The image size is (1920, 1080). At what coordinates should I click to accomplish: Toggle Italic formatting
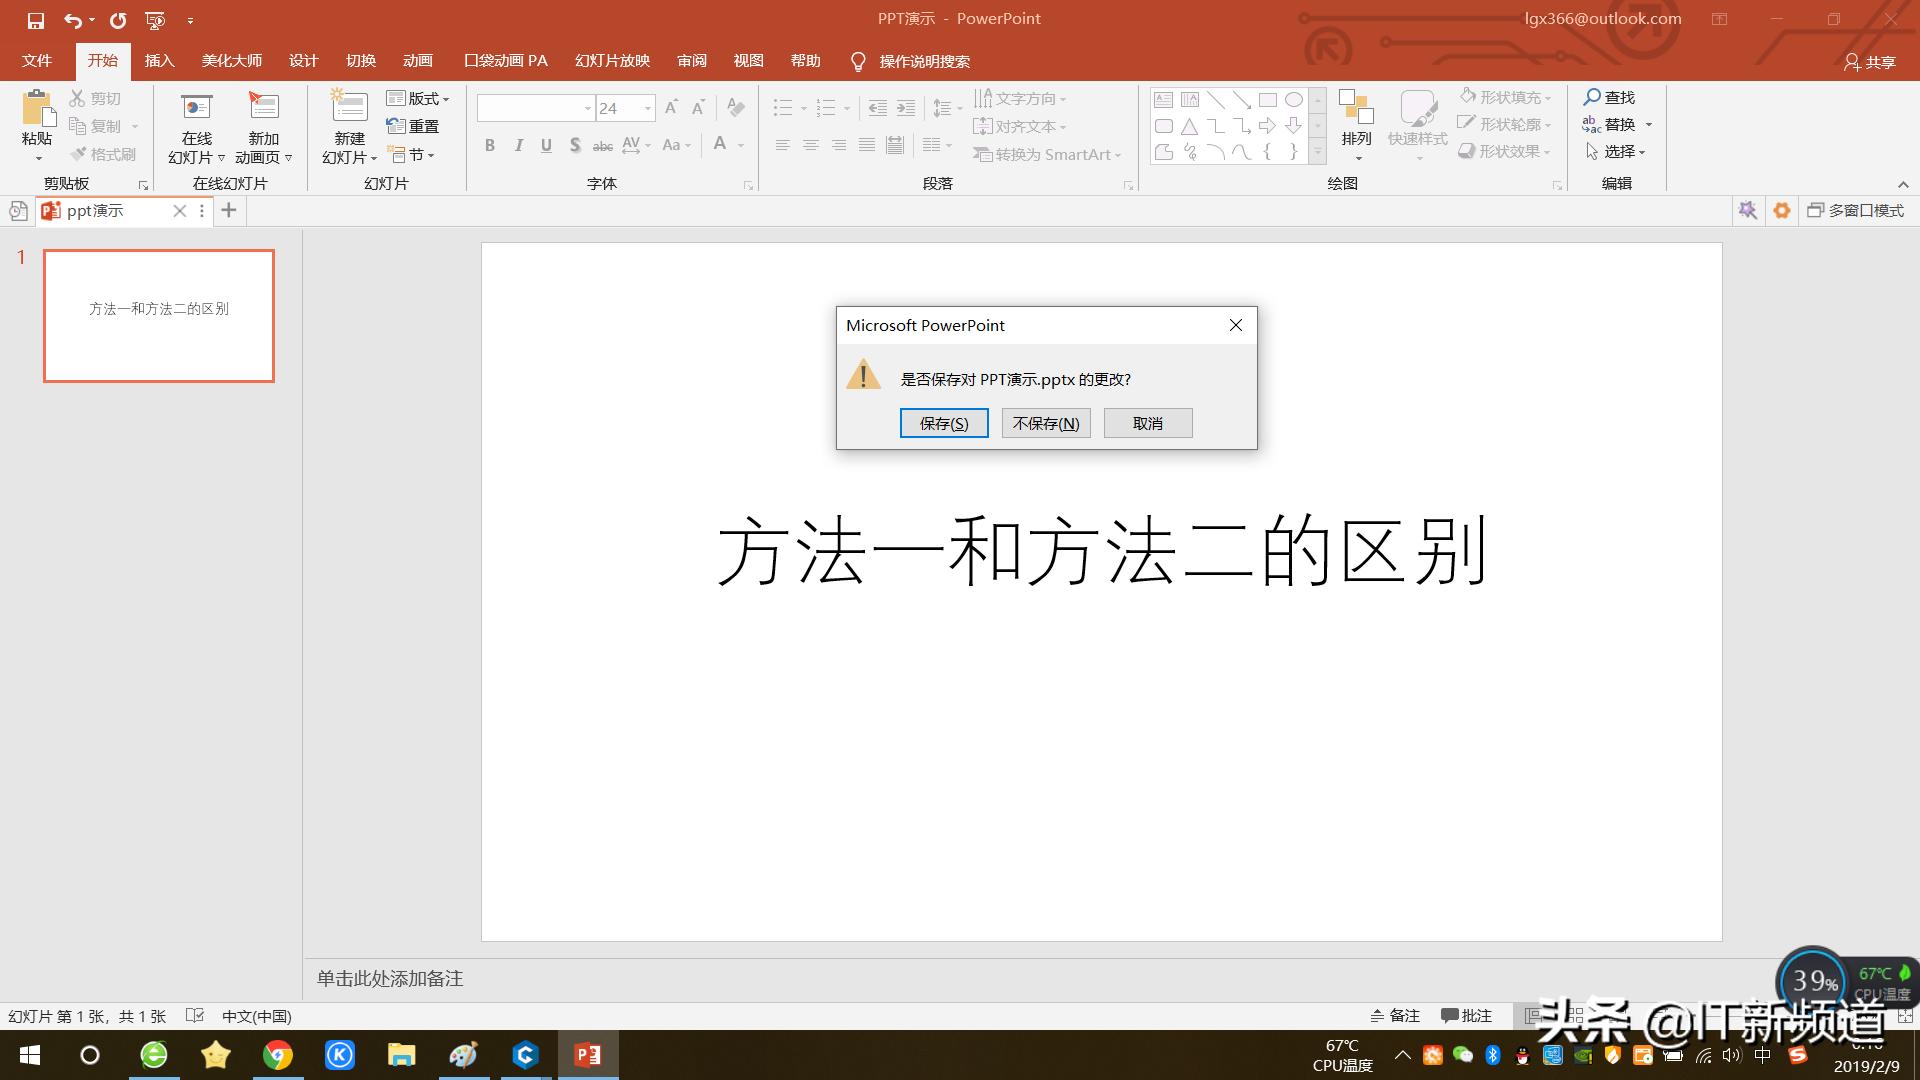coord(518,146)
